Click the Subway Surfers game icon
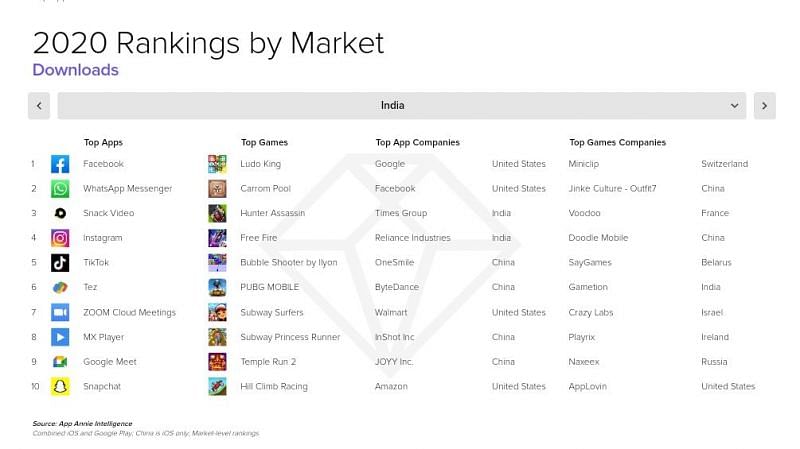This screenshot has height=449, width=800. click(x=217, y=312)
